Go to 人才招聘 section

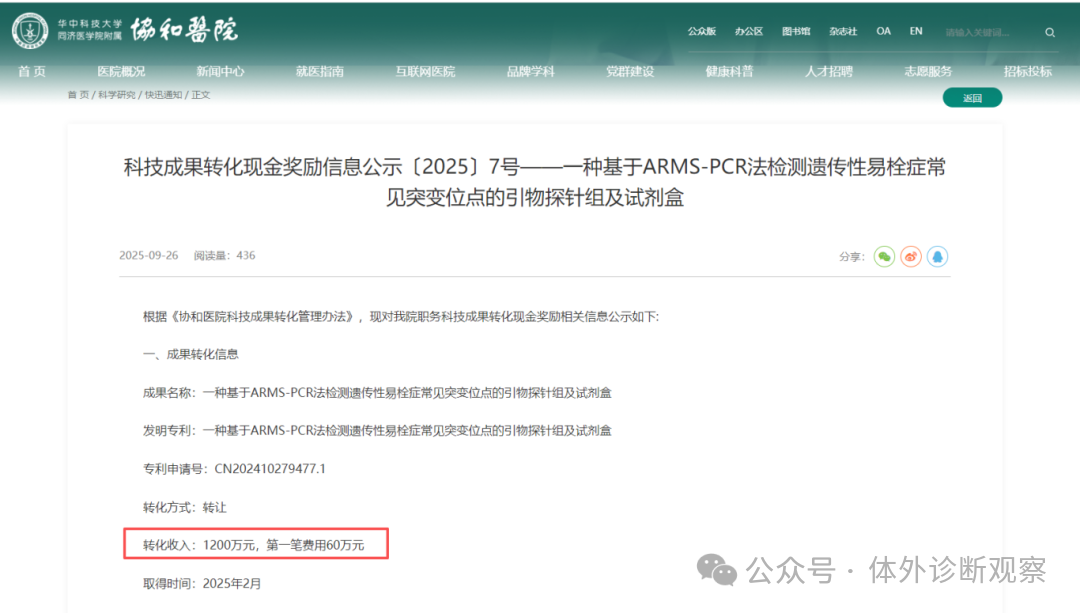(x=829, y=72)
